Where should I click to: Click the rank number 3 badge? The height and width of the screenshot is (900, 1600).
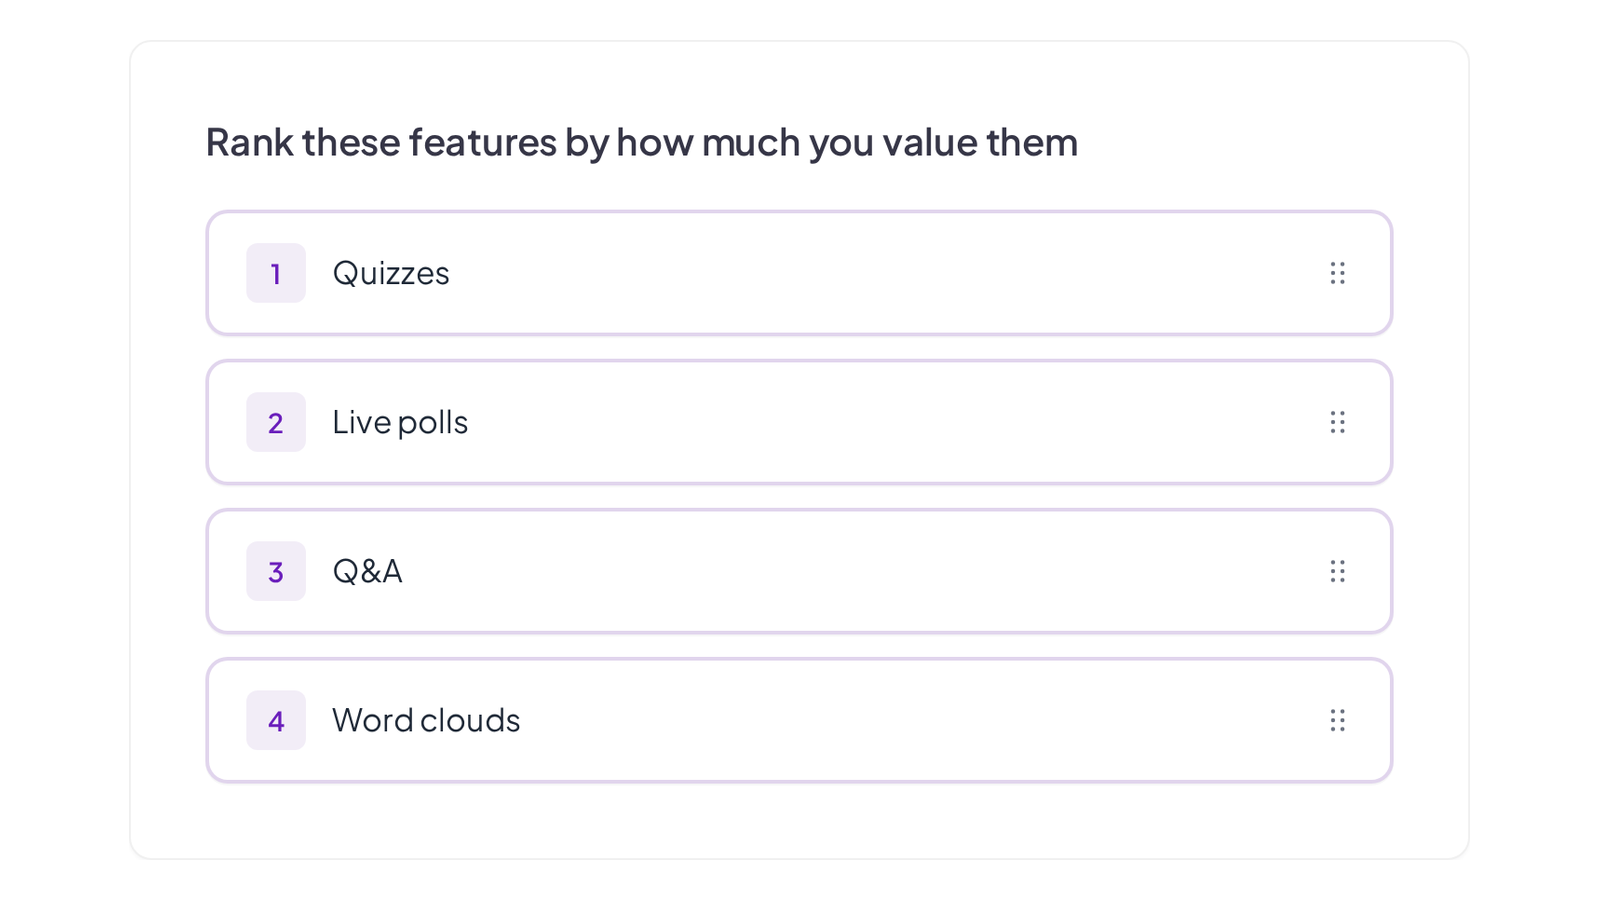(276, 571)
